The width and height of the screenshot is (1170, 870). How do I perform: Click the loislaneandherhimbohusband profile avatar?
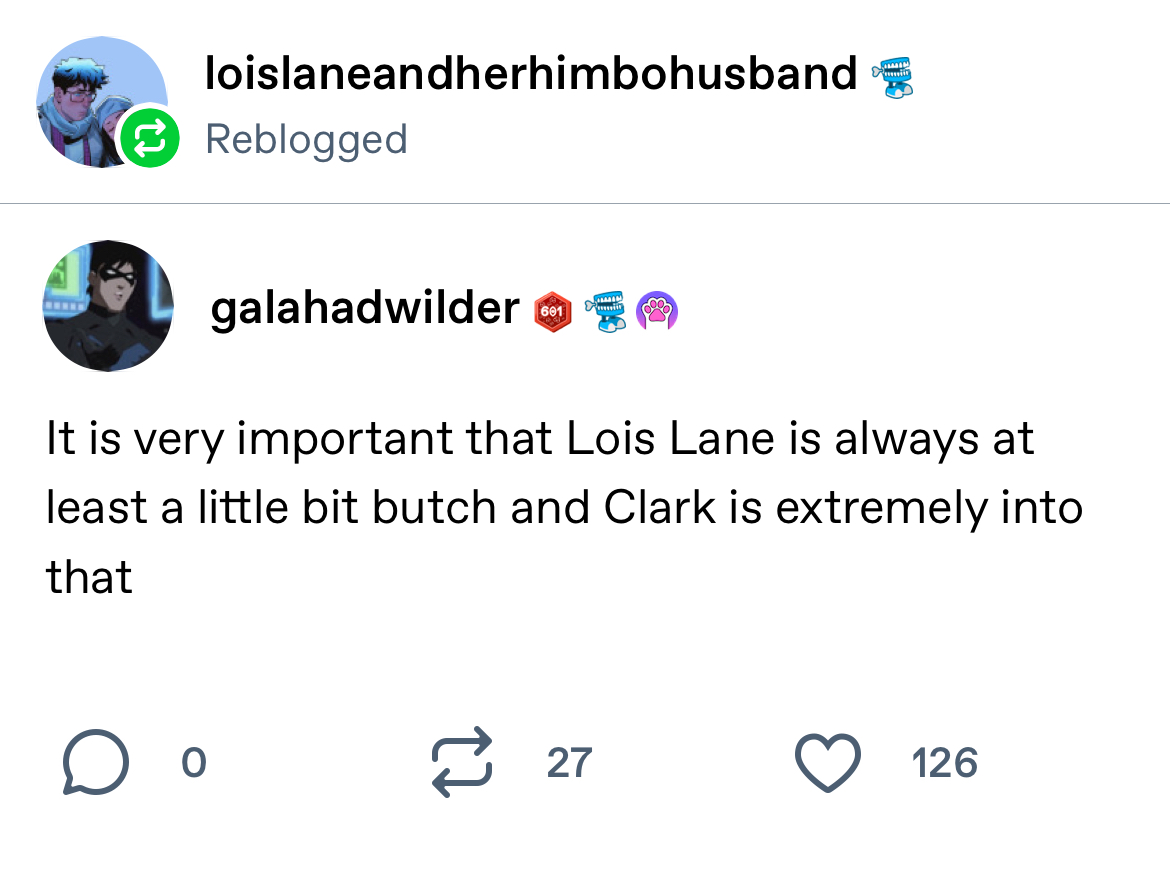pyautogui.click(x=98, y=102)
